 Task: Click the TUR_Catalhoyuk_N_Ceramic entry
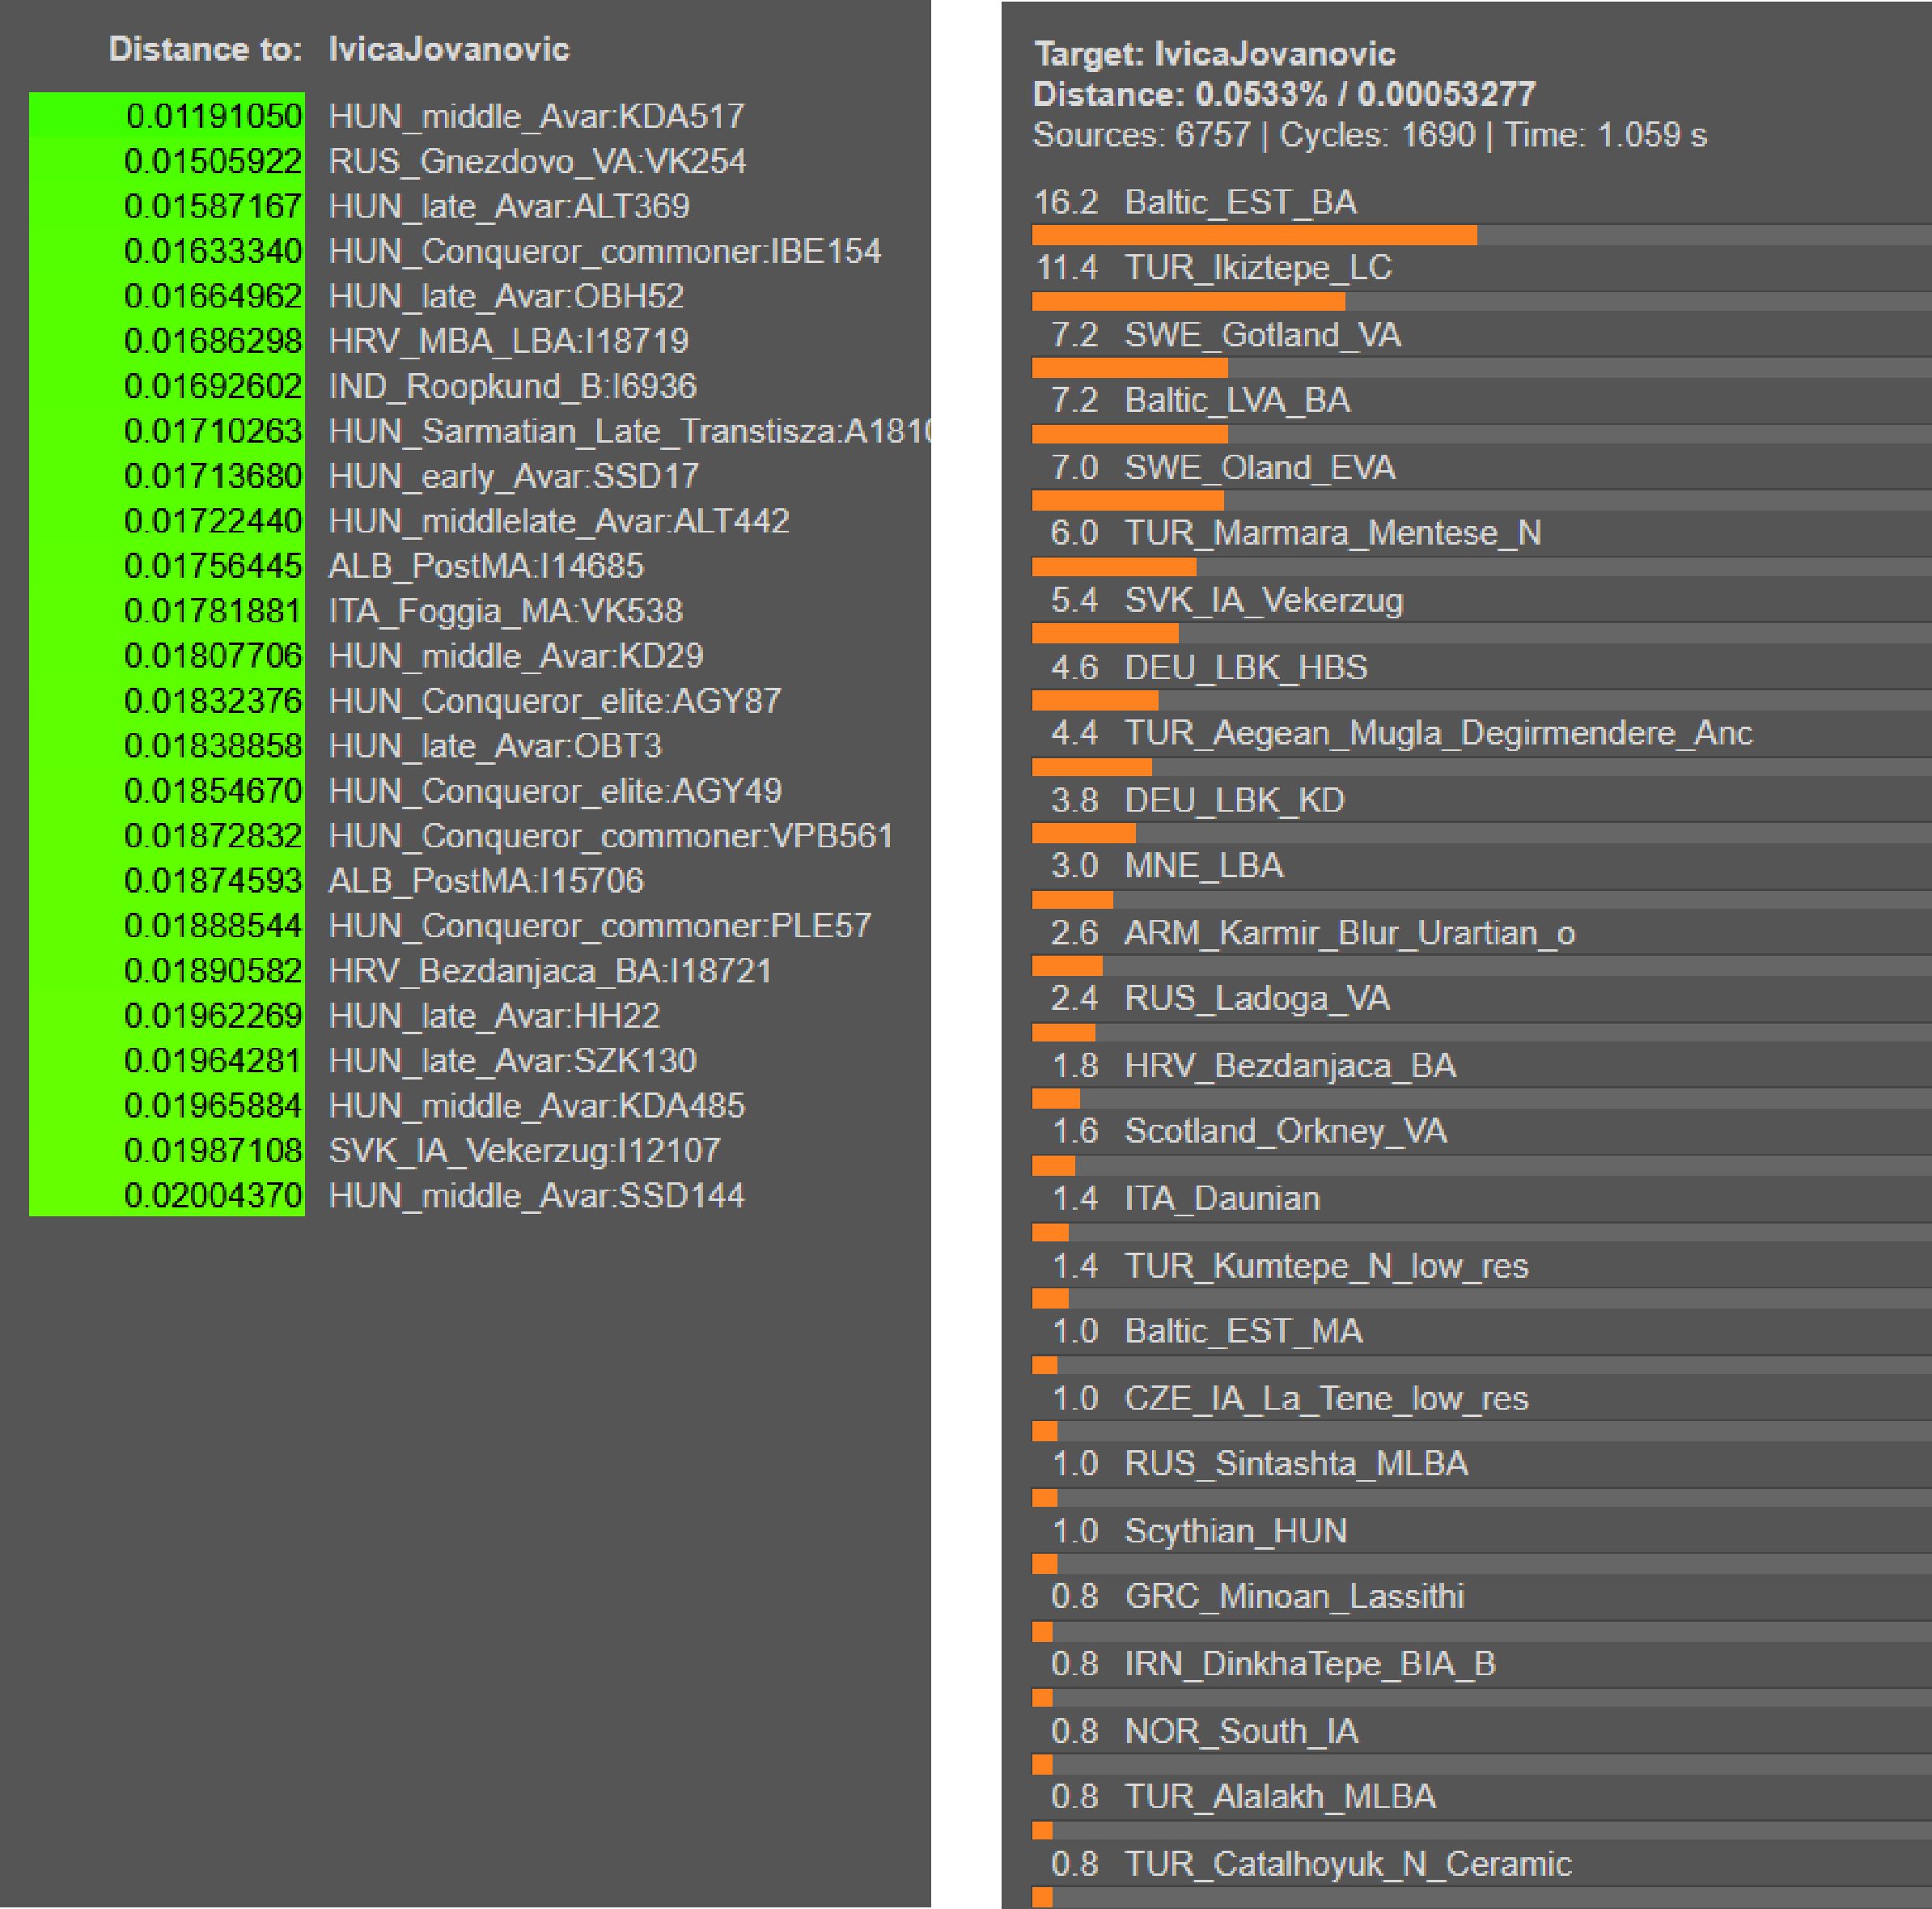(x=1347, y=1863)
